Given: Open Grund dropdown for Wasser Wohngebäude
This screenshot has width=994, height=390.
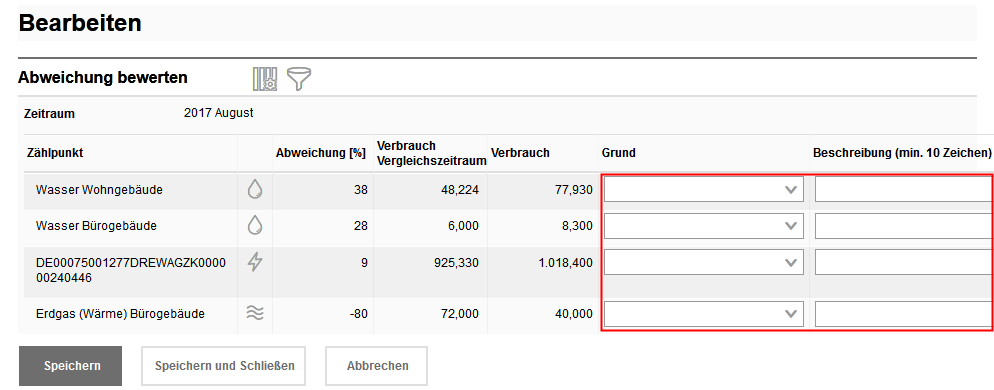Looking at the screenshot, I should (704, 189).
